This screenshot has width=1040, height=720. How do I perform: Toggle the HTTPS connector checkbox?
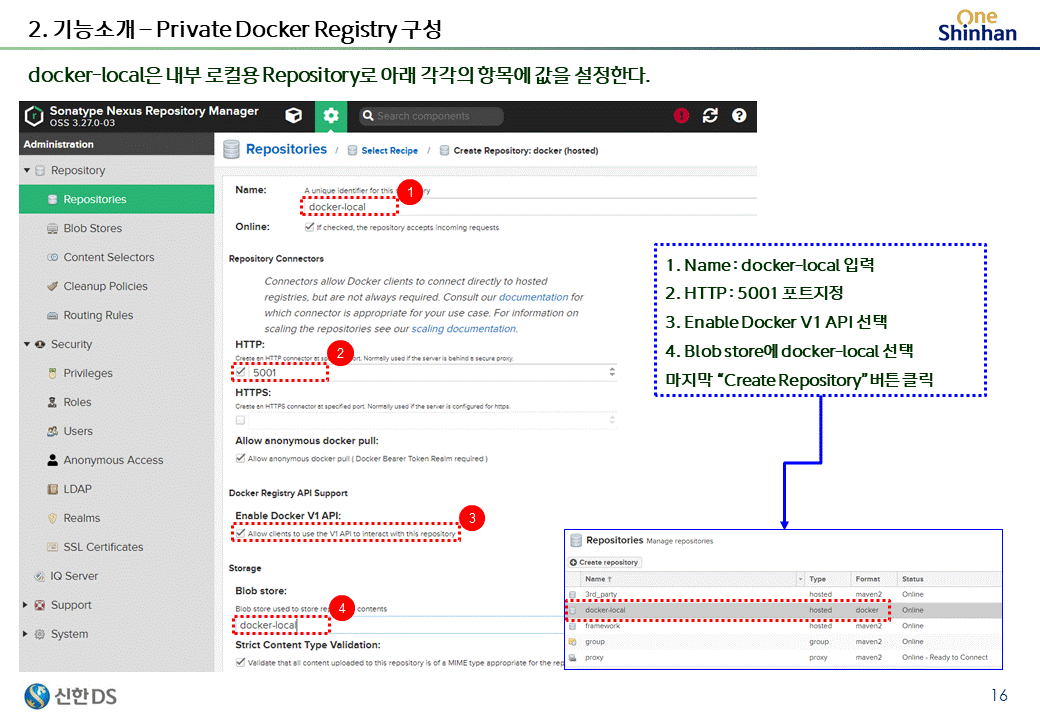[240, 420]
